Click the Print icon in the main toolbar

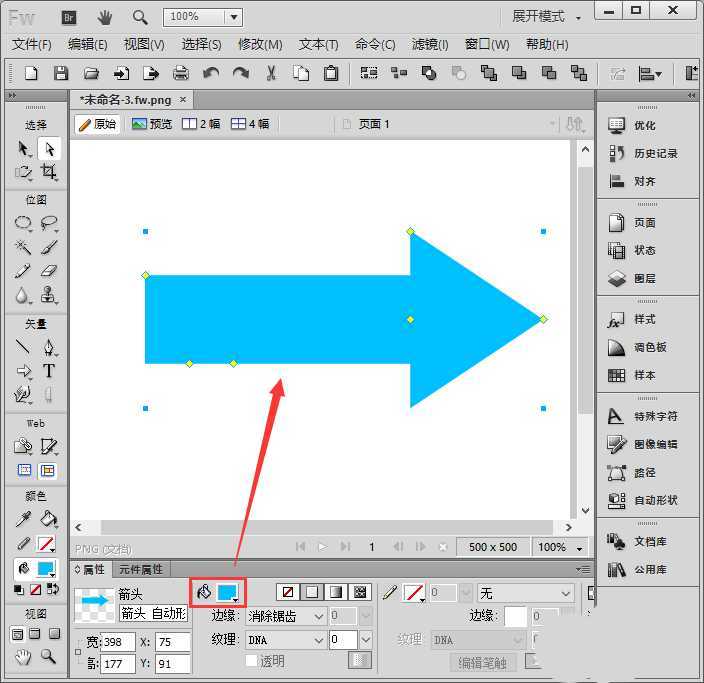180,73
